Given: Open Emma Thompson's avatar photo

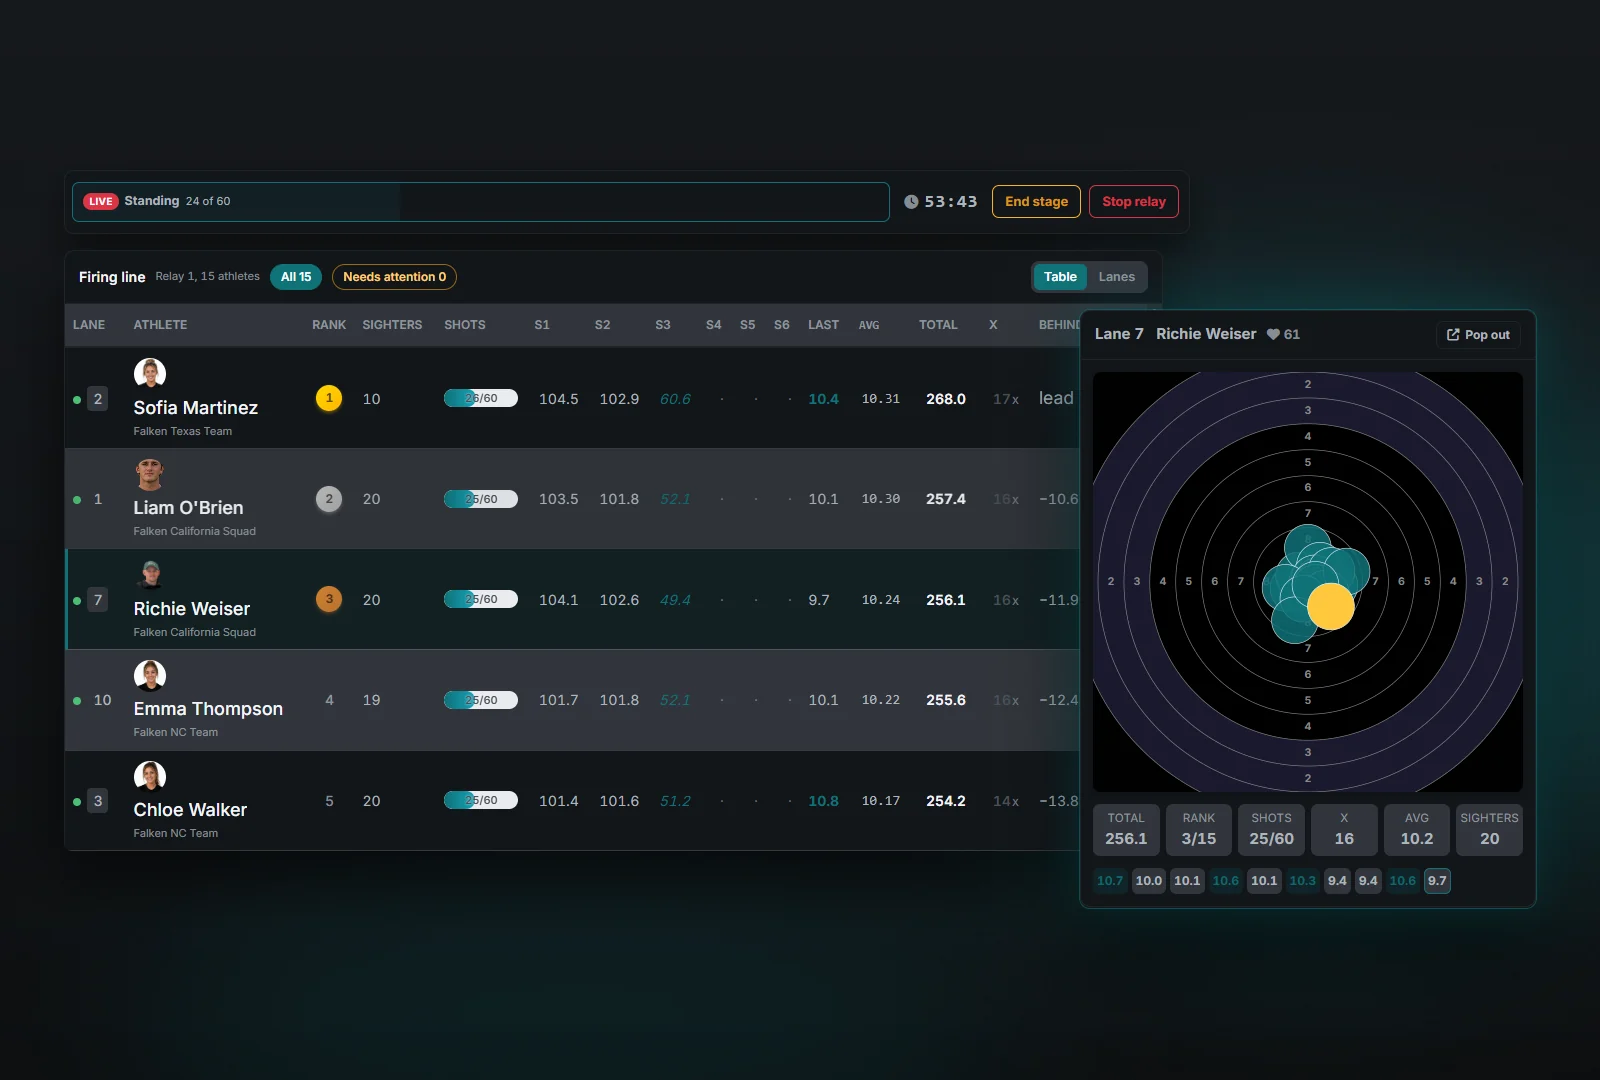Looking at the screenshot, I should tap(150, 676).
